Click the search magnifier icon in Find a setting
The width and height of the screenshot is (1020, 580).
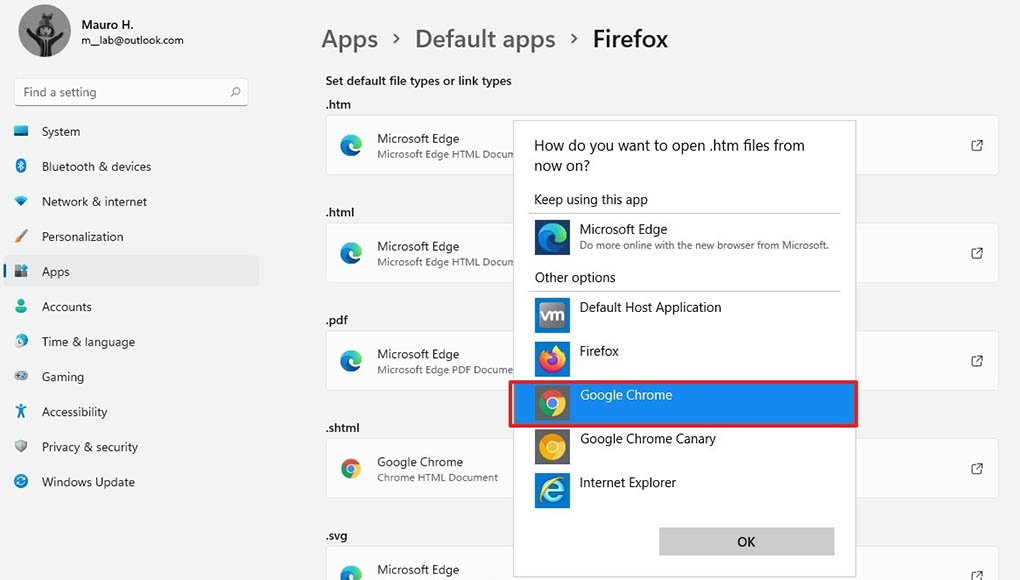pyautogui.click(x=235, y=92)
